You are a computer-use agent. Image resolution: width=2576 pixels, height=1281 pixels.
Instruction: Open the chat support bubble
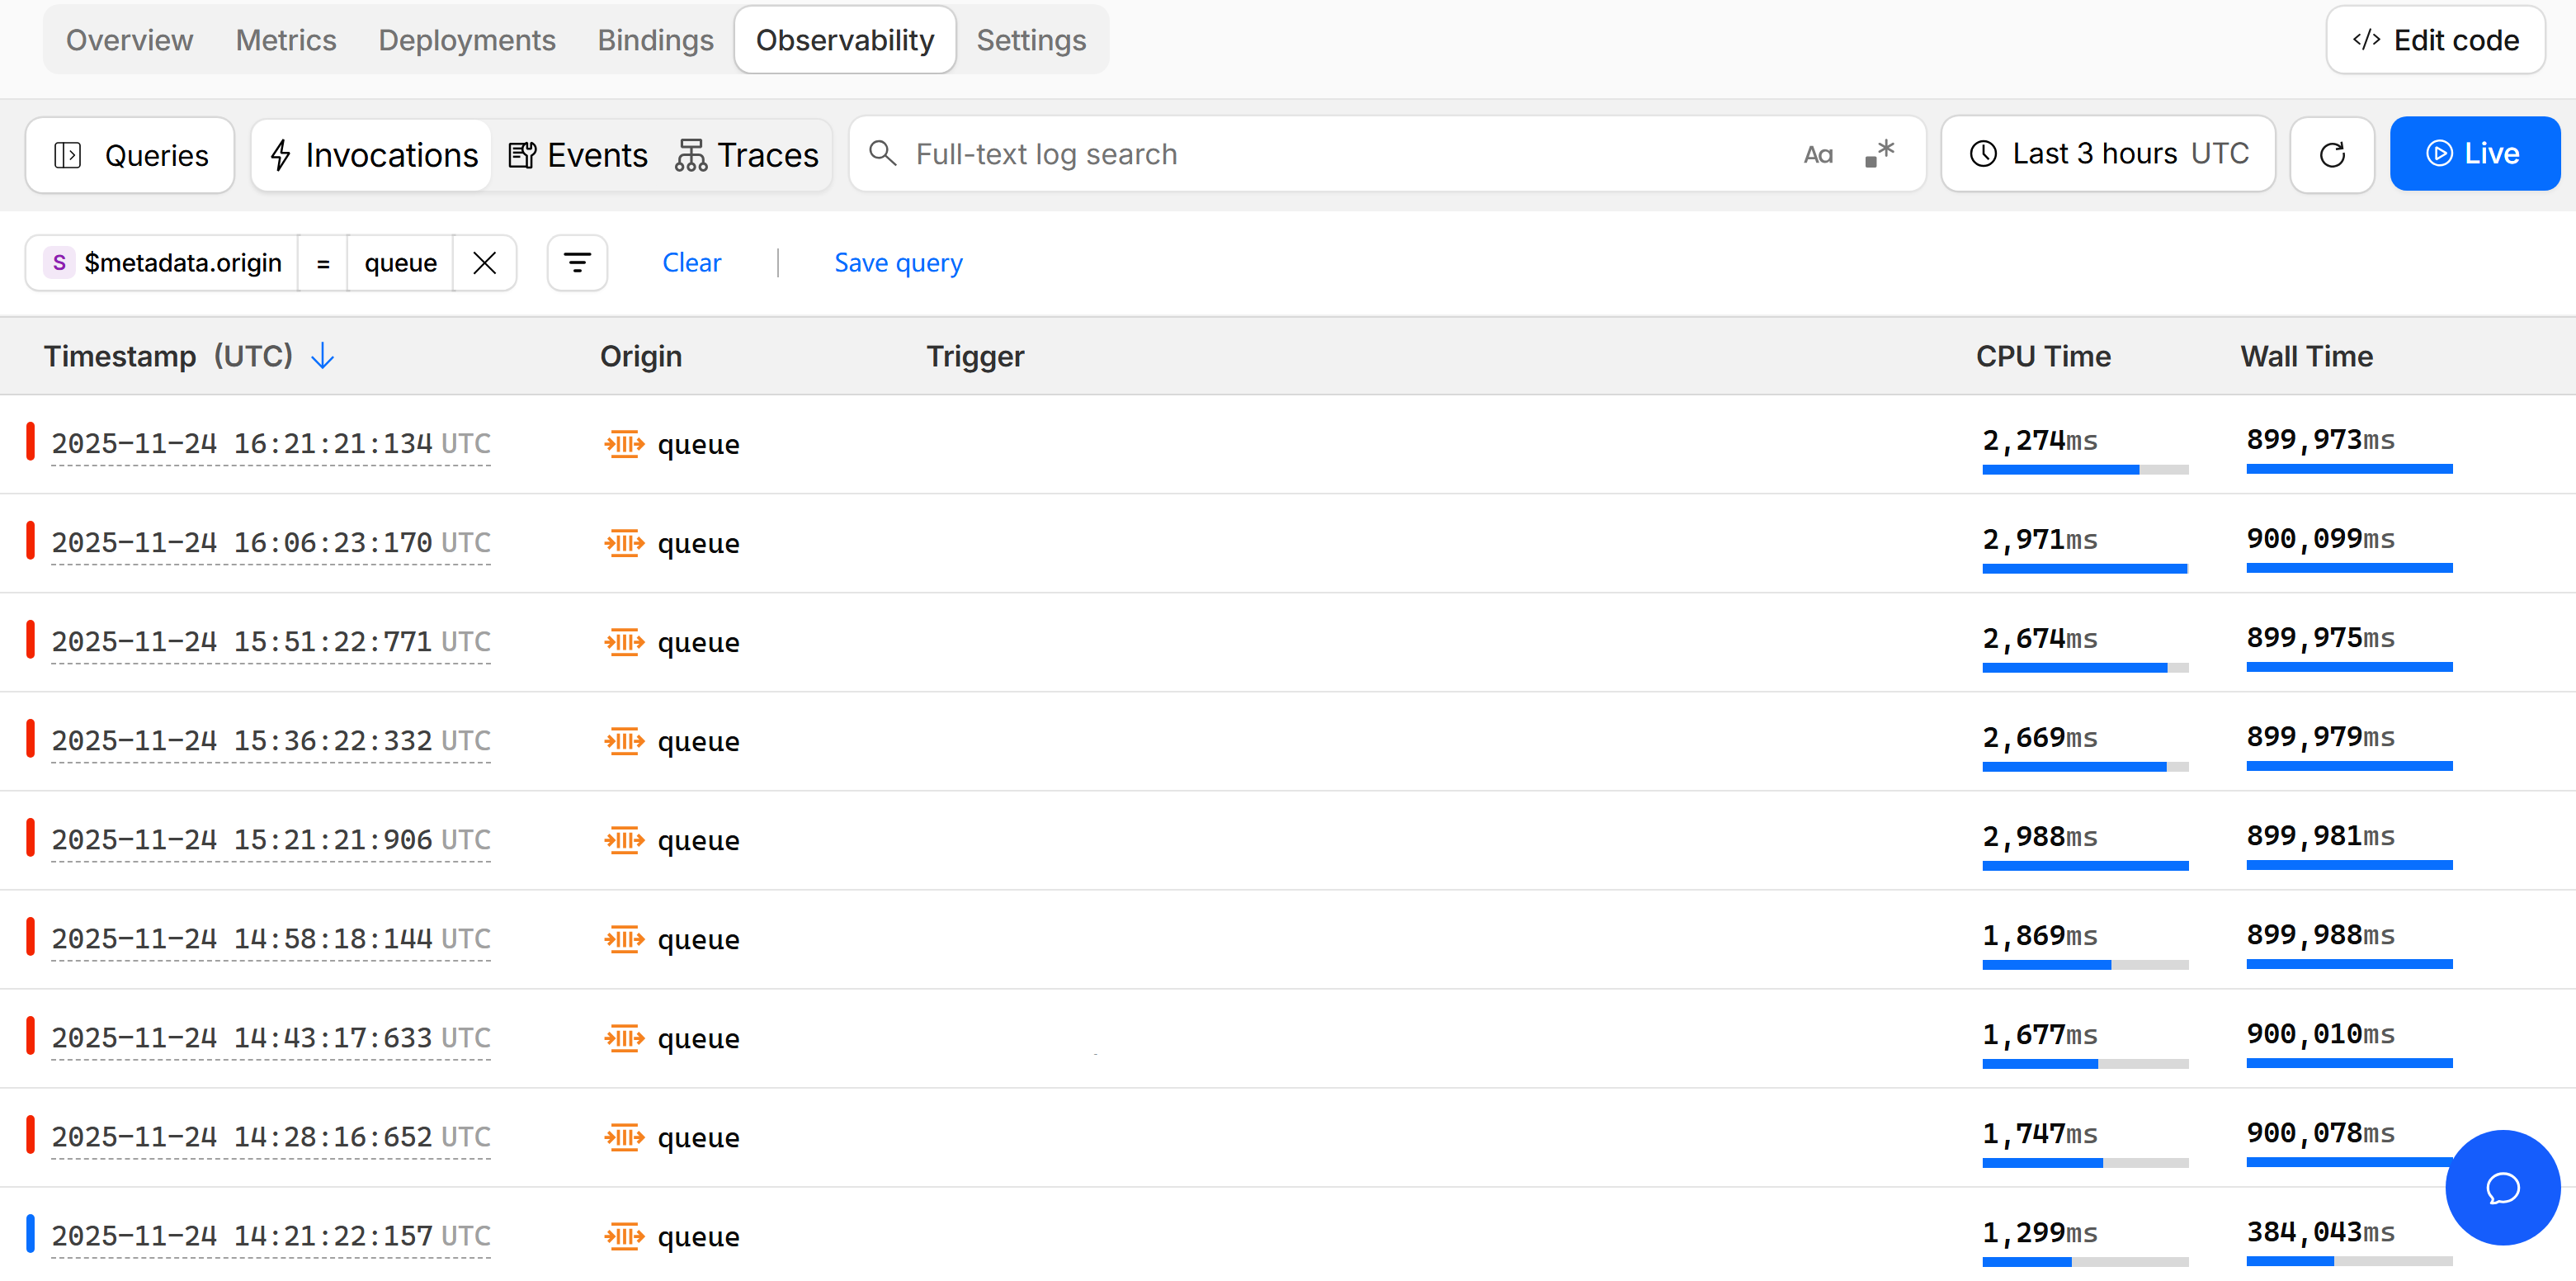[2502, 1187]
